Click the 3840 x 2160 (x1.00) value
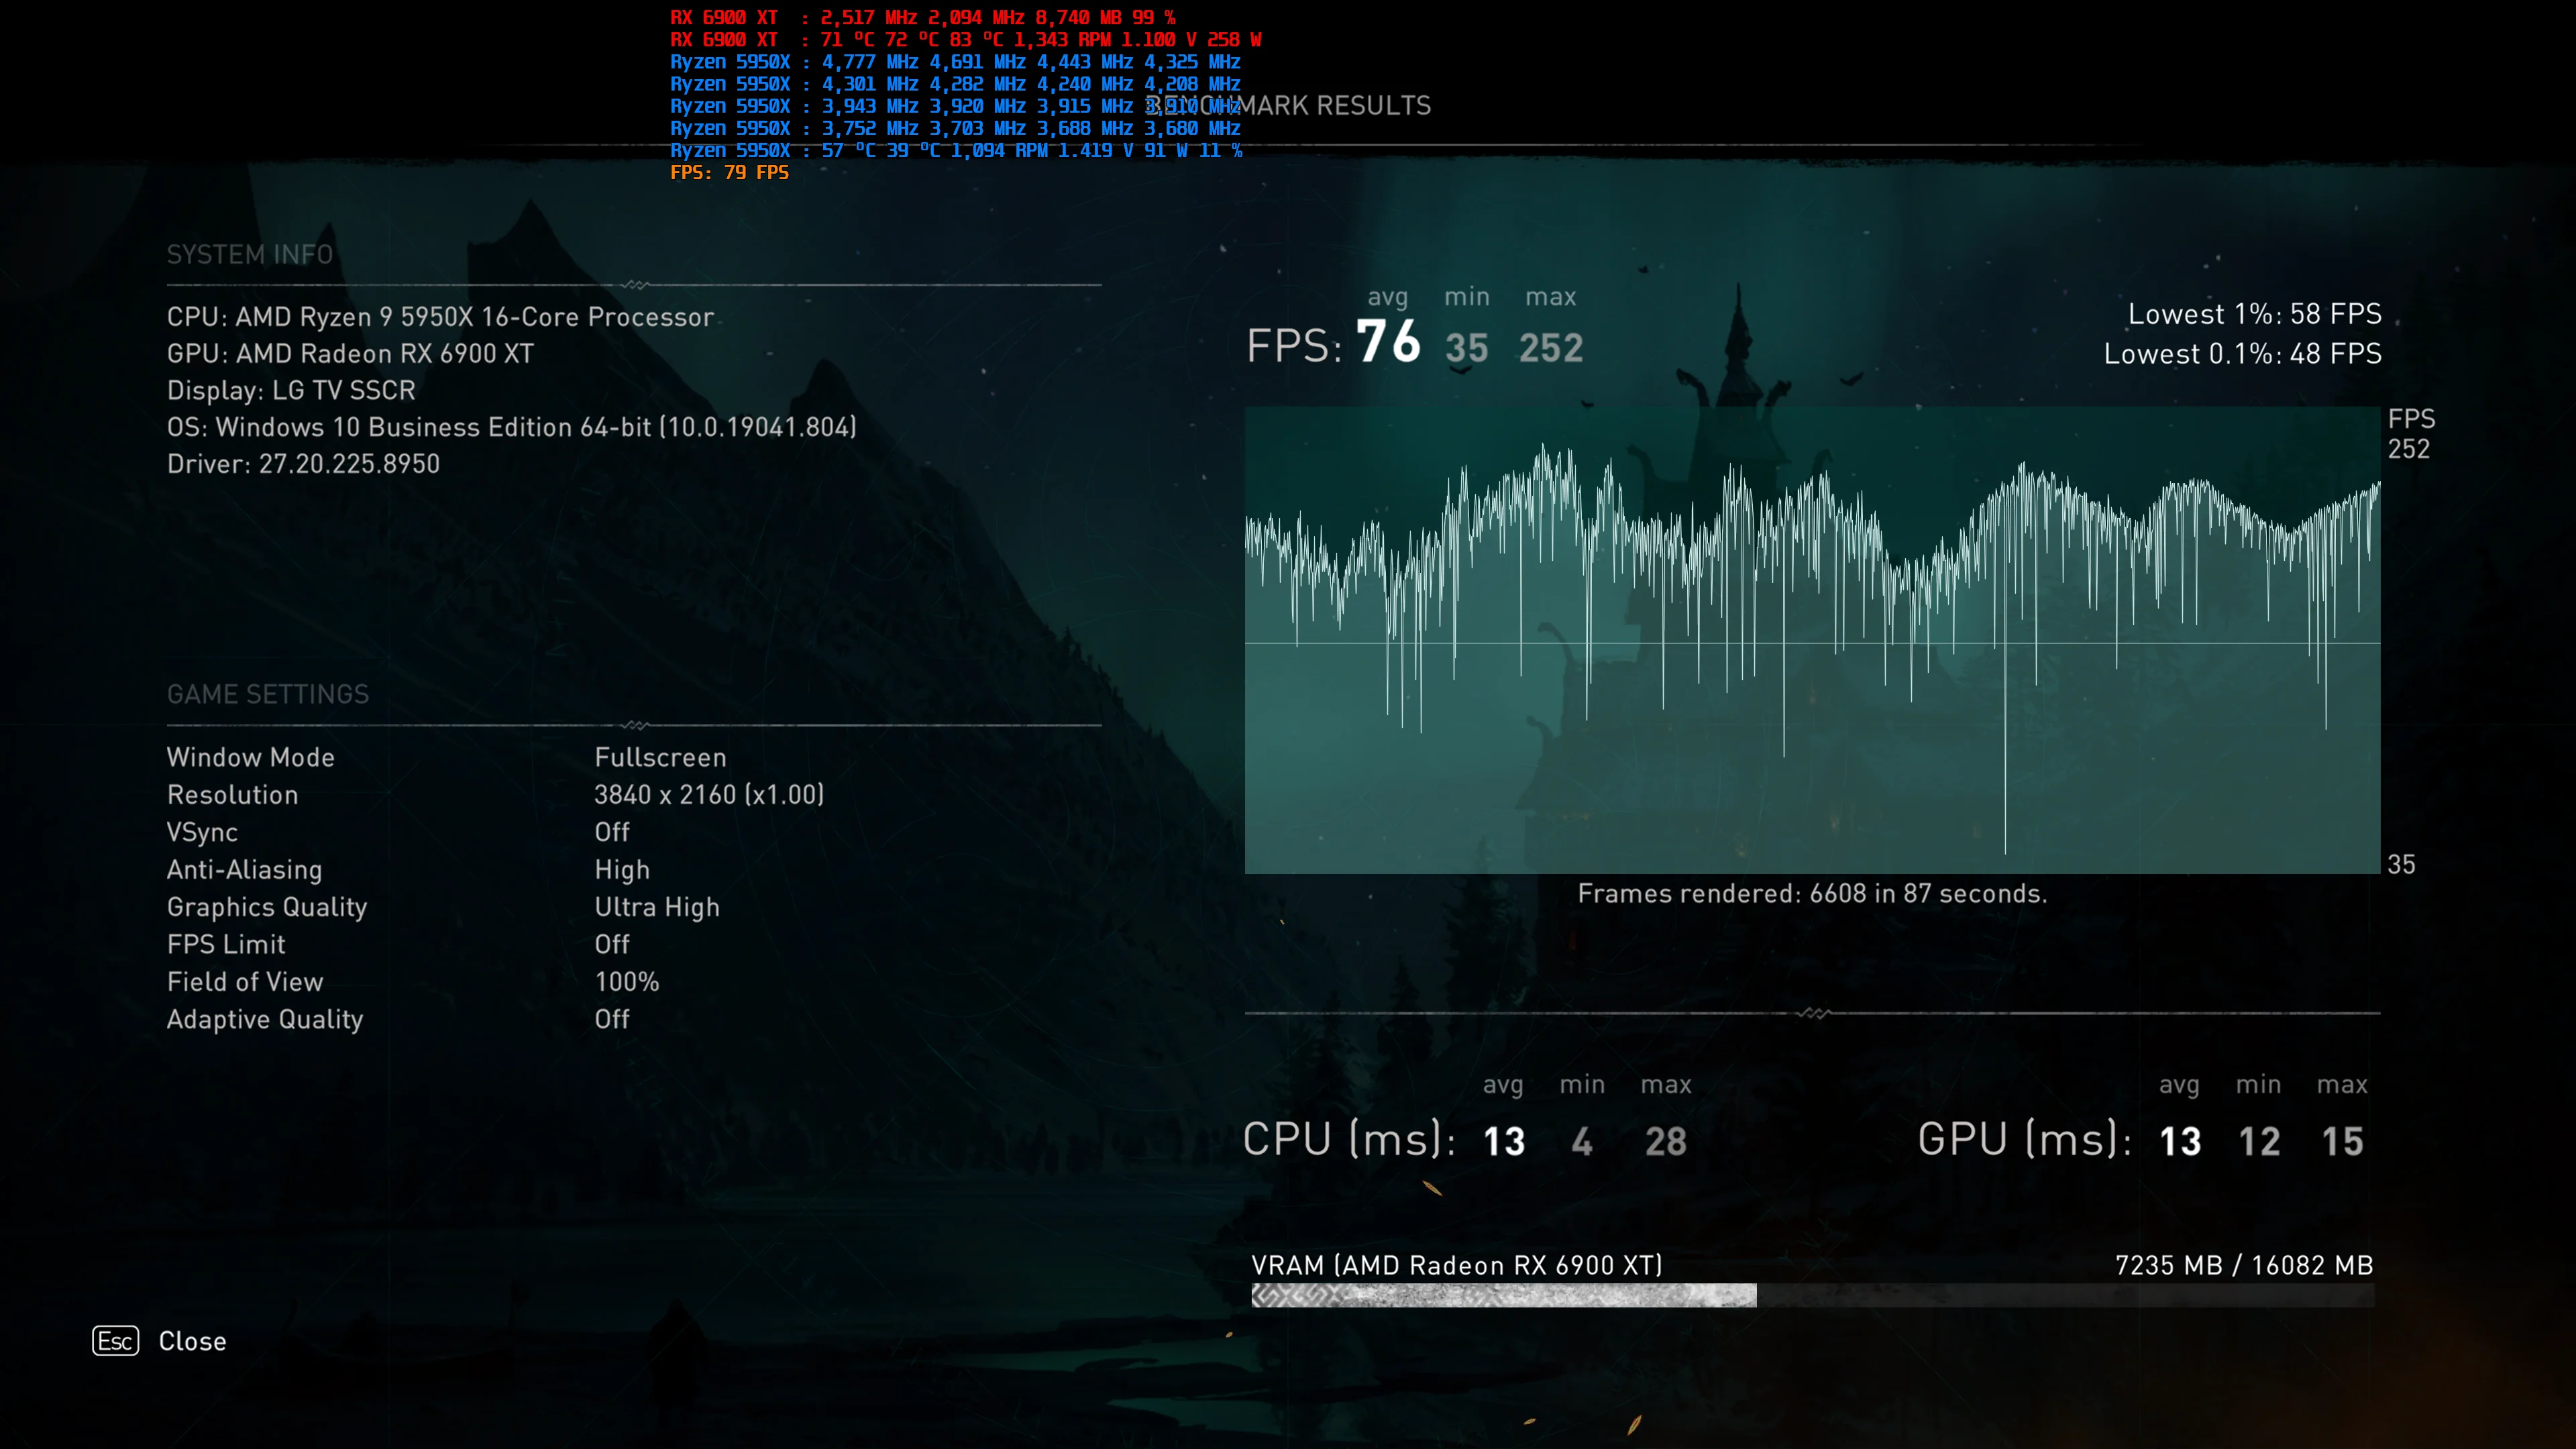This screenshot has height=1449, width=2576. pos(709,795)
